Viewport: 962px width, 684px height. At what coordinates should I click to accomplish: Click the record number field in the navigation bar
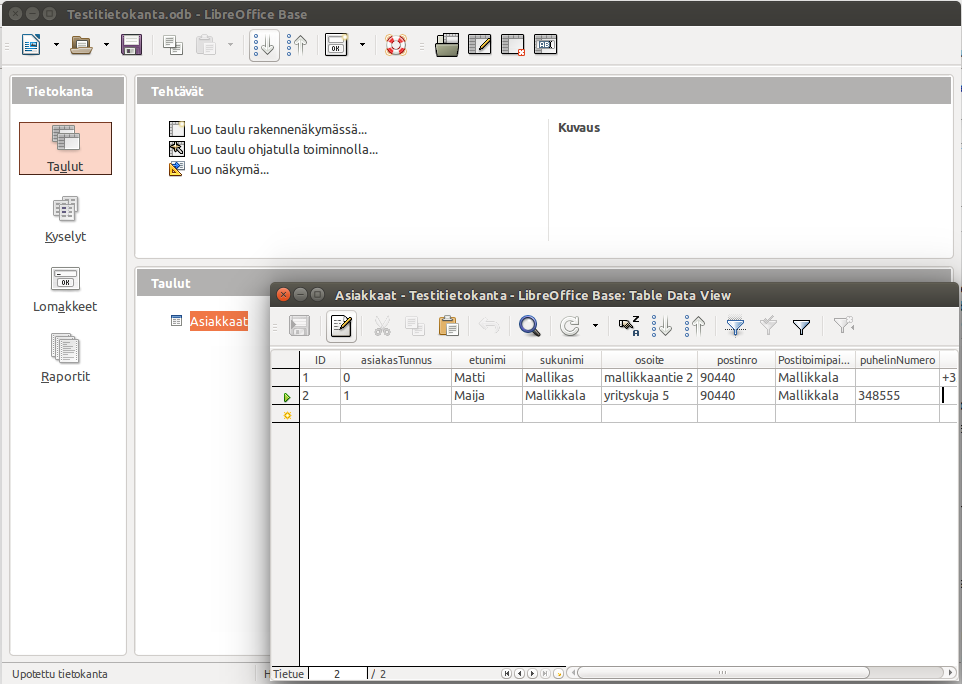click(337, 674)
